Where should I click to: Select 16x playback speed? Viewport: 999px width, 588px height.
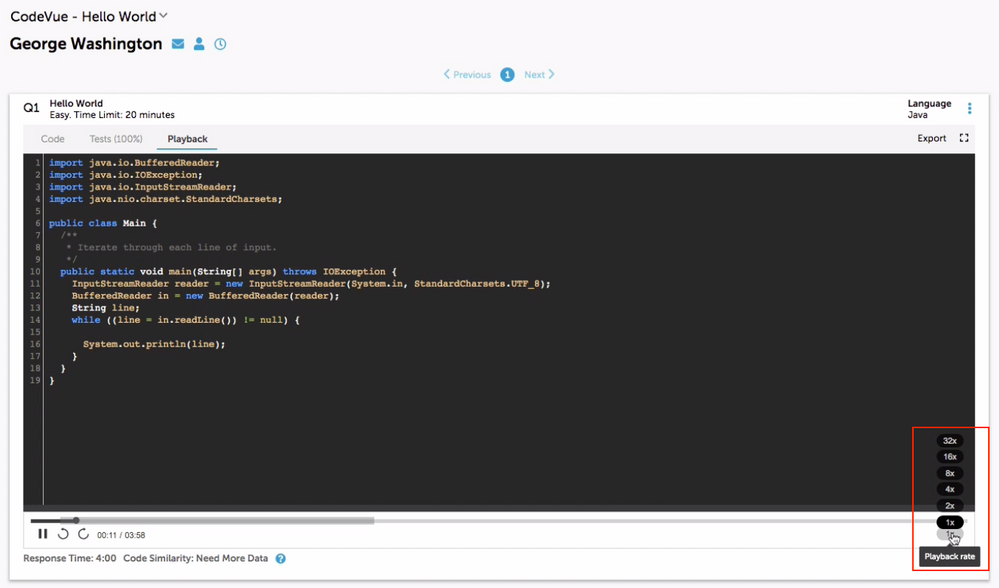[950, 457]
